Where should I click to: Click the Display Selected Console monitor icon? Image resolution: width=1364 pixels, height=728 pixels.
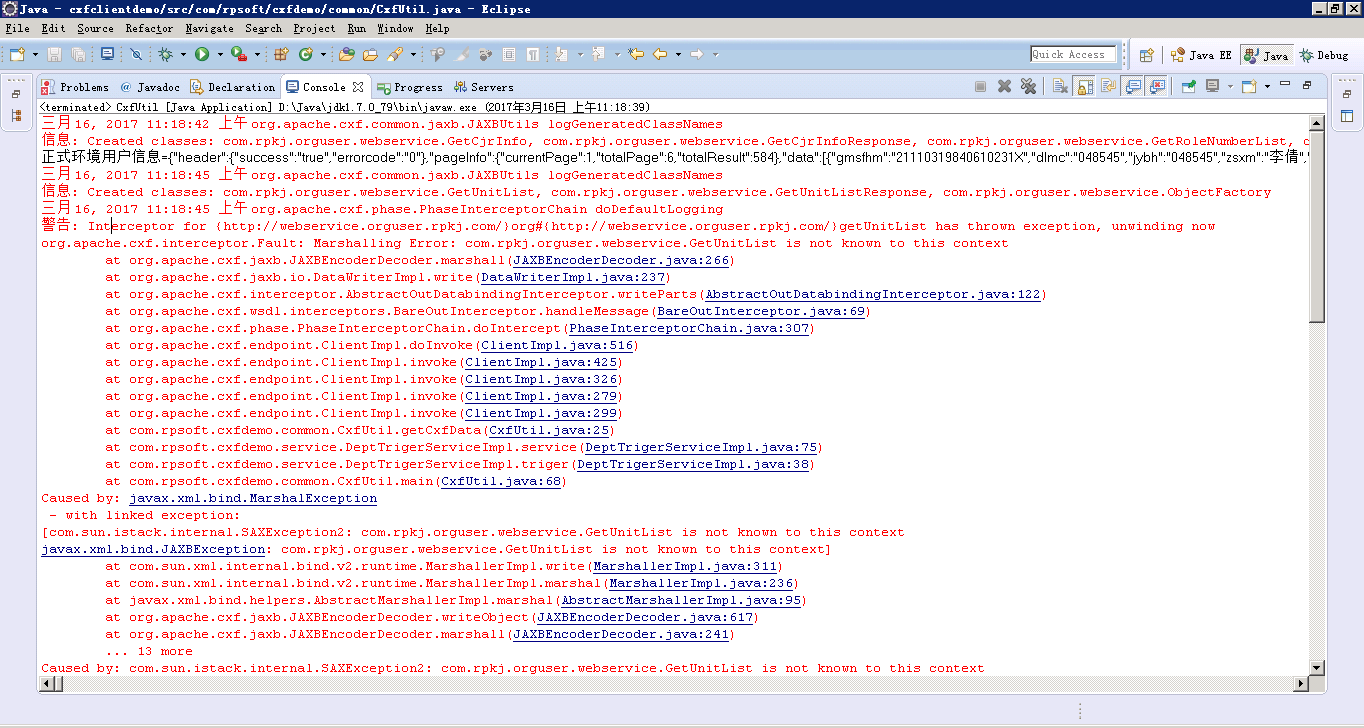pyautogui.click(x=1212, y=87)
